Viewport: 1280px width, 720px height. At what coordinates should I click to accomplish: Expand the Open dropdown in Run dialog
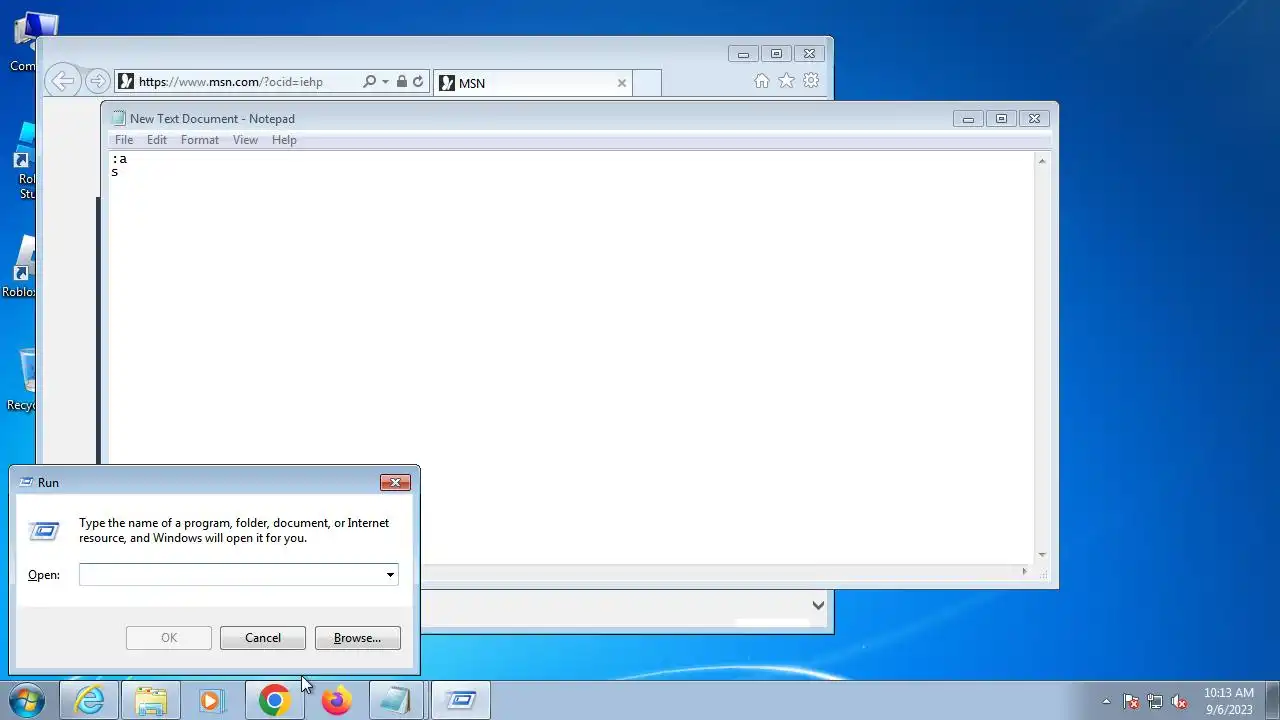coord(390,575)
